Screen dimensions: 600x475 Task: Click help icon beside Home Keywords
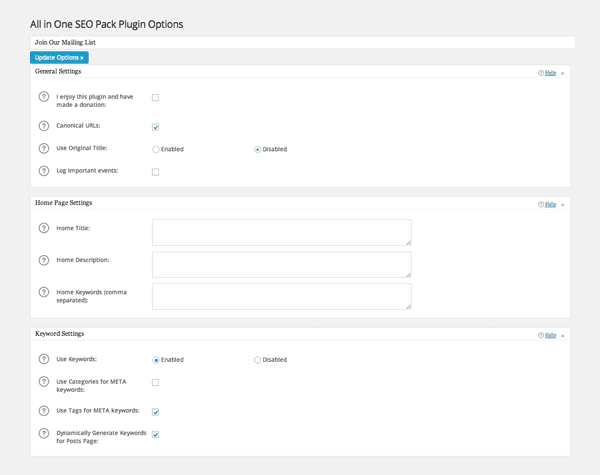pos(44,292)
